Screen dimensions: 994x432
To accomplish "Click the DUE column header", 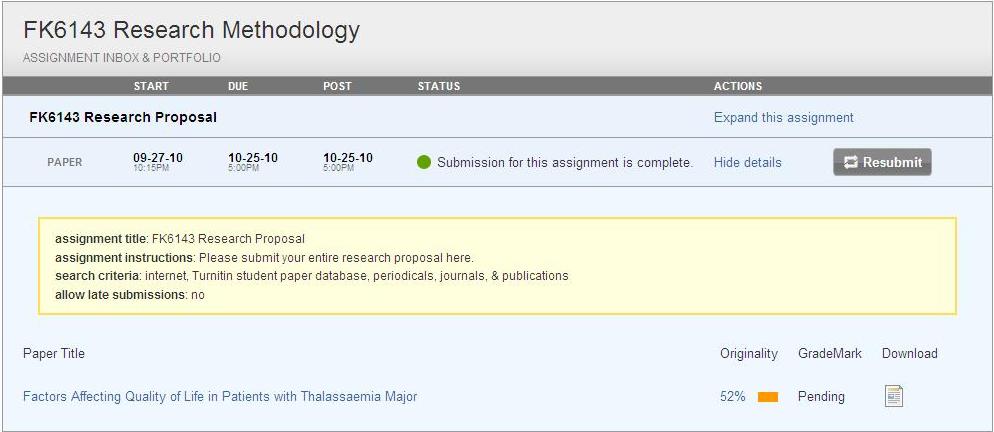I will tap(238, 86).
